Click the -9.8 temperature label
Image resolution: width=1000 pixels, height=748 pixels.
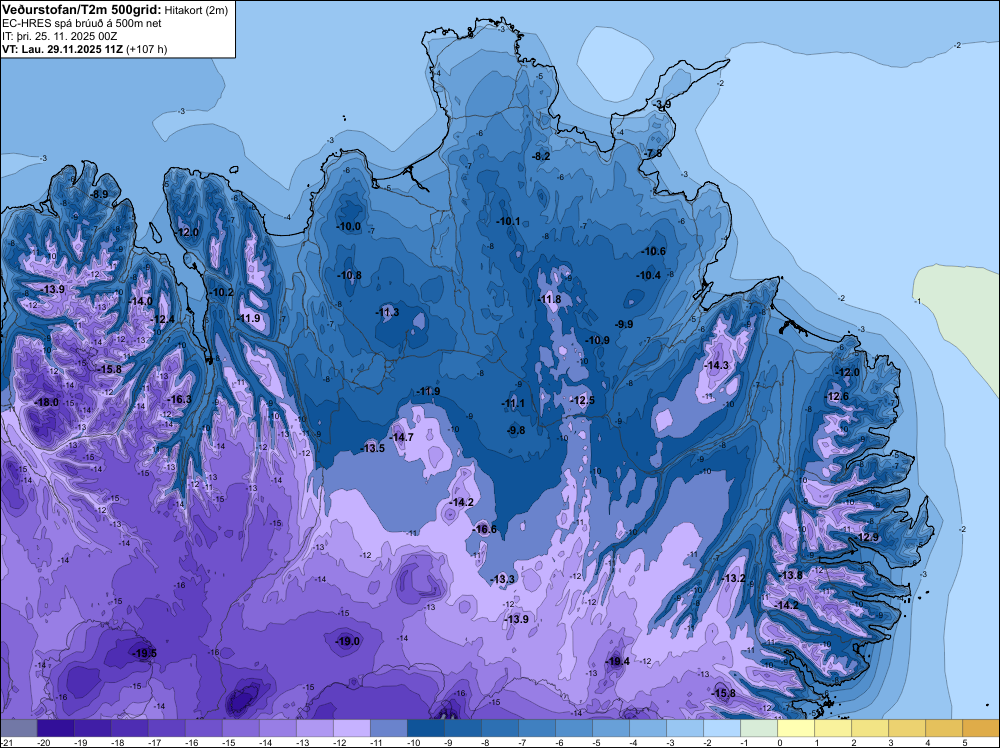(x=516, y=430)
